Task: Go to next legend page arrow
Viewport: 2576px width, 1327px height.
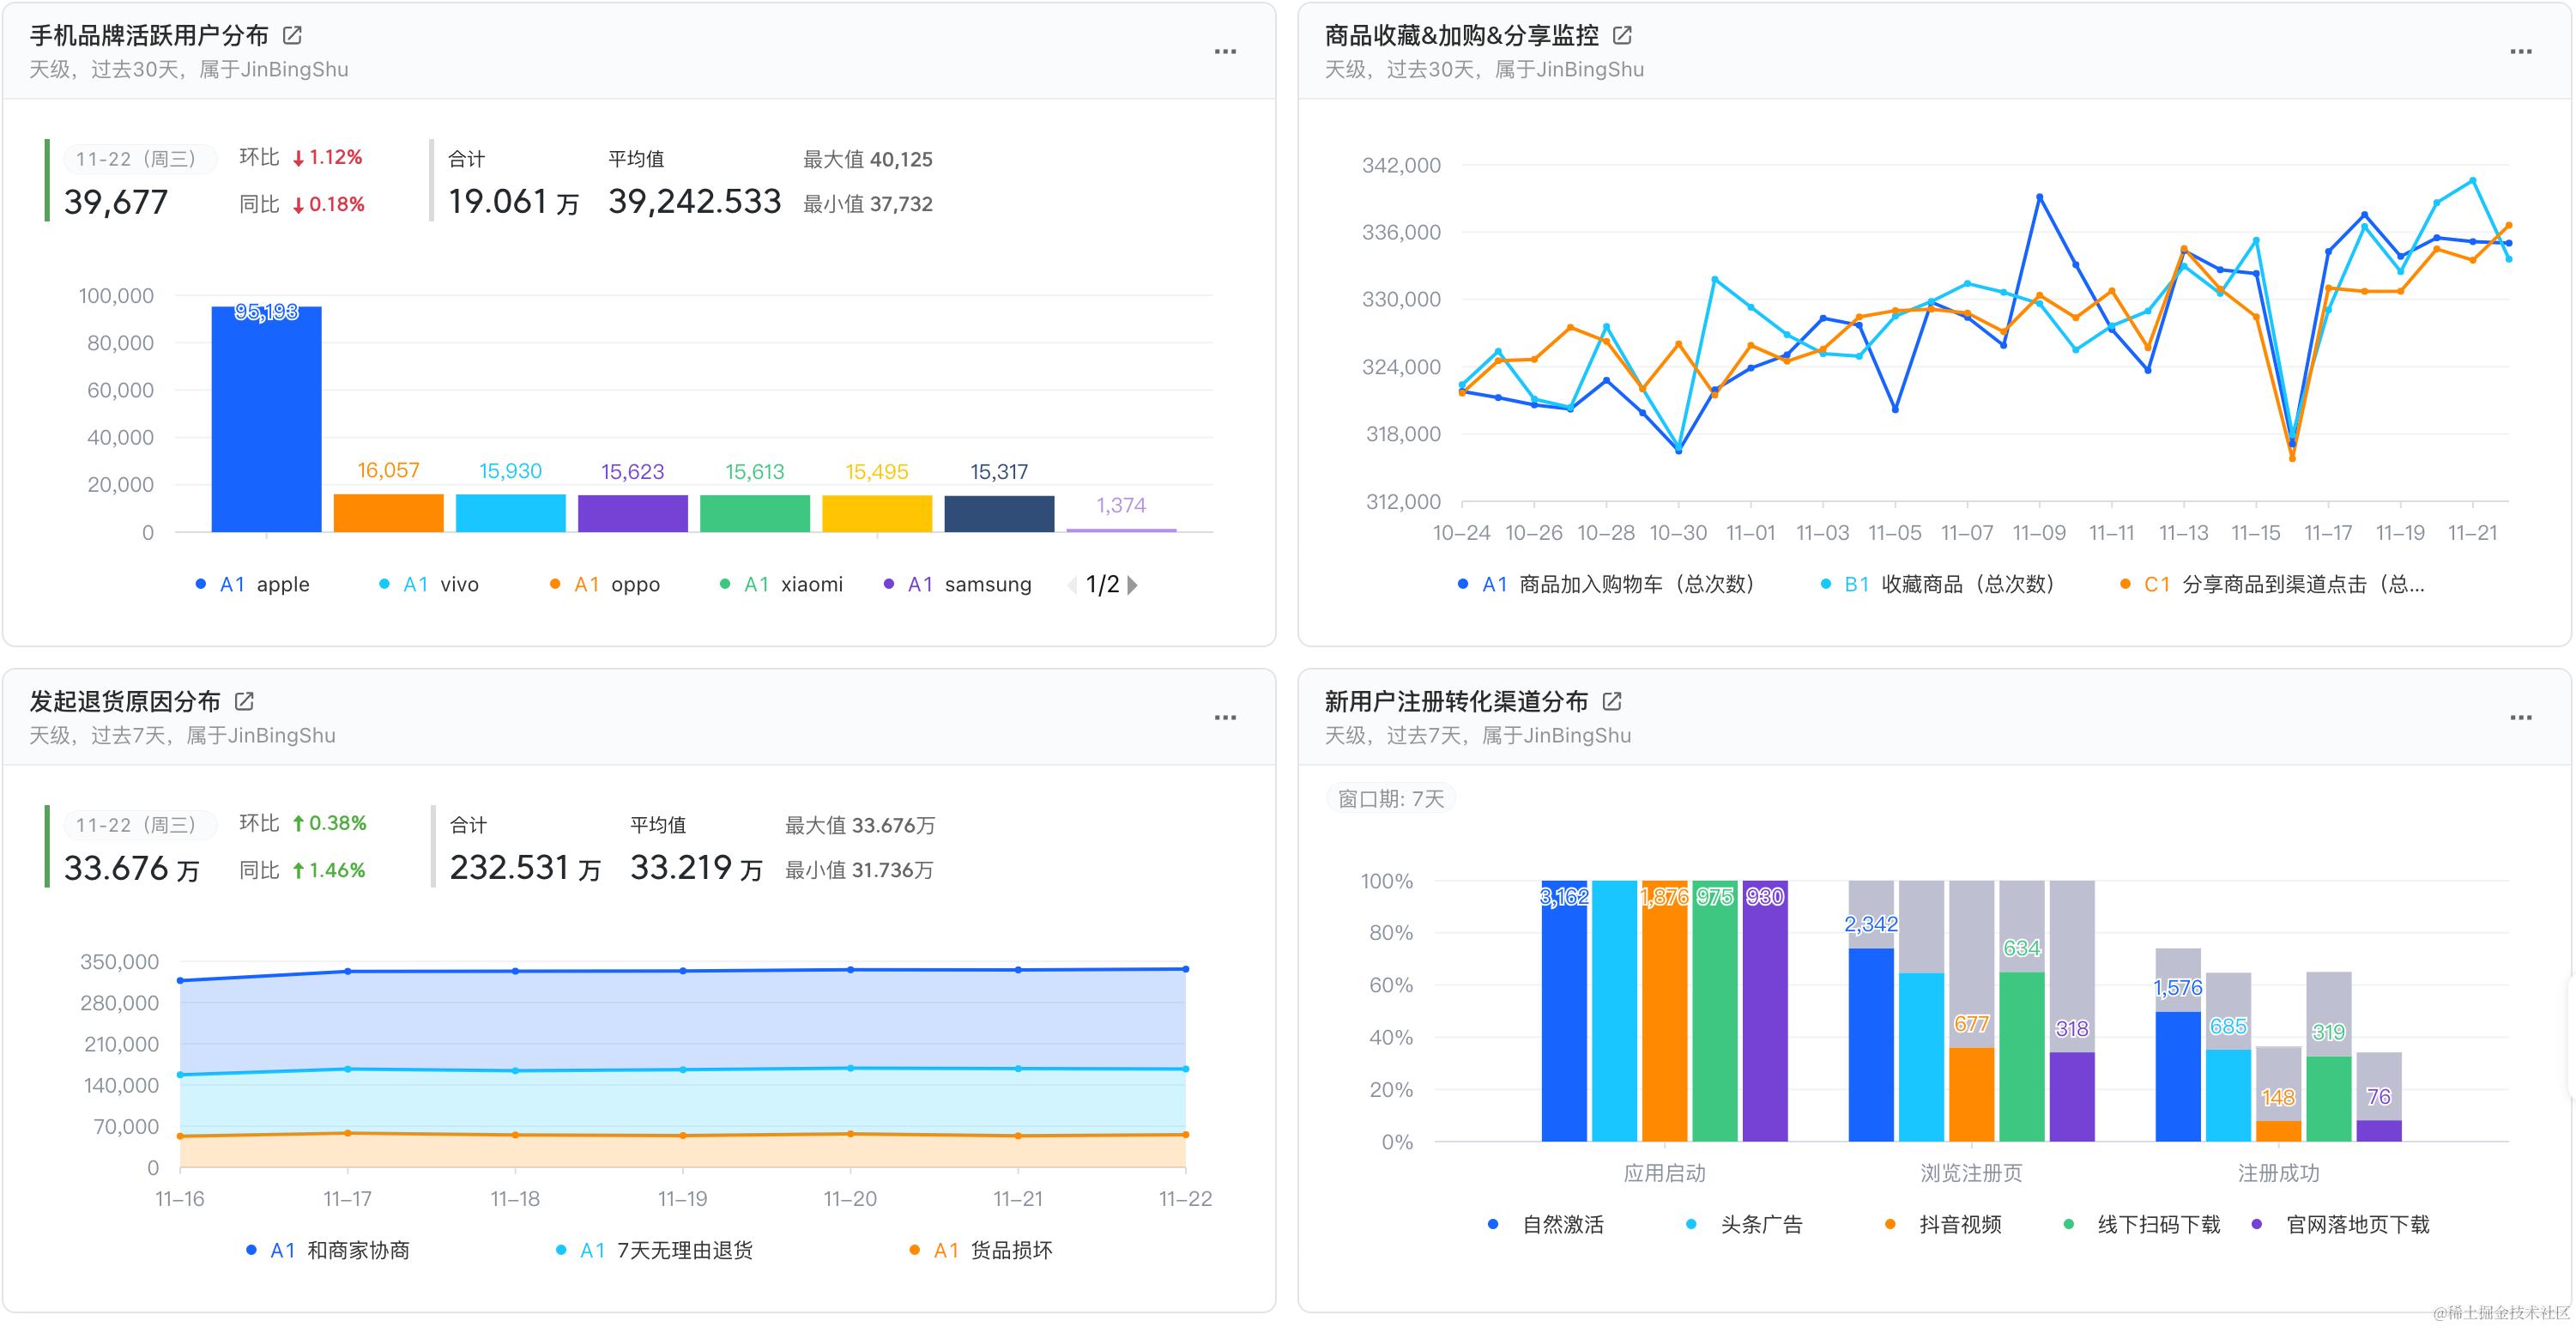Action: pos(1133,585)
